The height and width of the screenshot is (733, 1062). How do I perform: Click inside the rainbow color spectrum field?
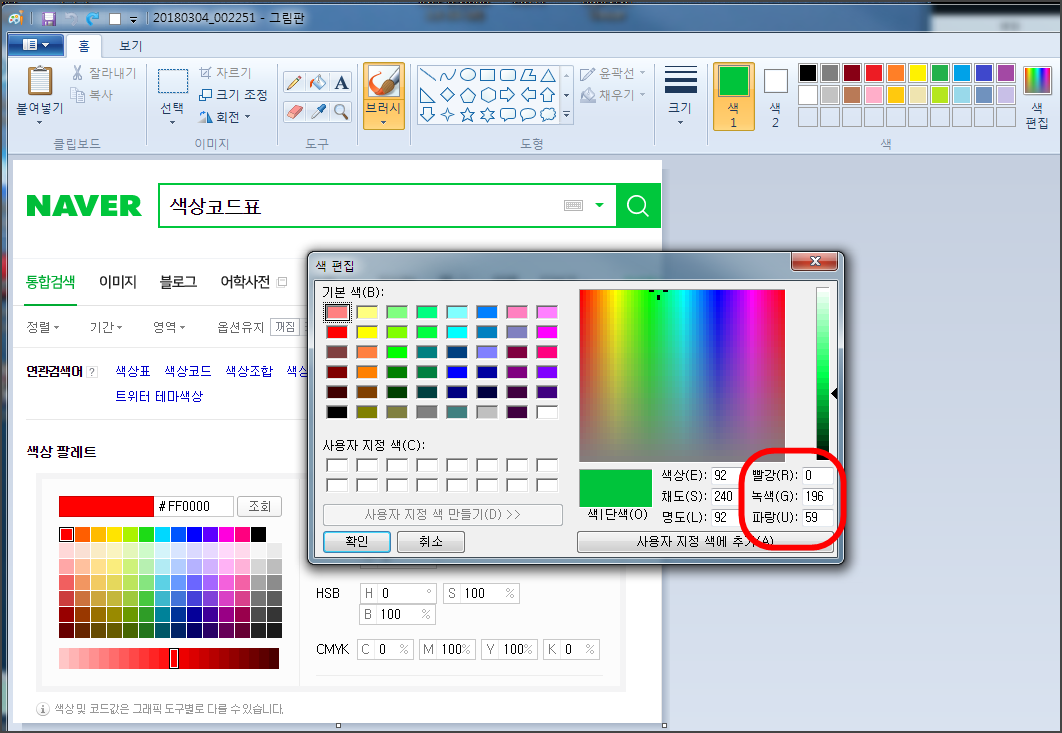[x=682, y=375]
